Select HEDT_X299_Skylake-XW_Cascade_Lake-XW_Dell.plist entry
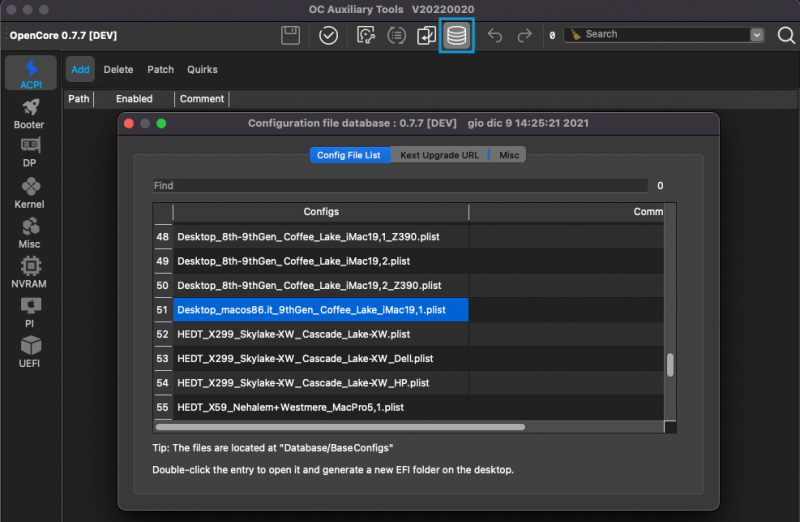The height and width of the screenshot is (522, 800). click(x=304, y=358)
